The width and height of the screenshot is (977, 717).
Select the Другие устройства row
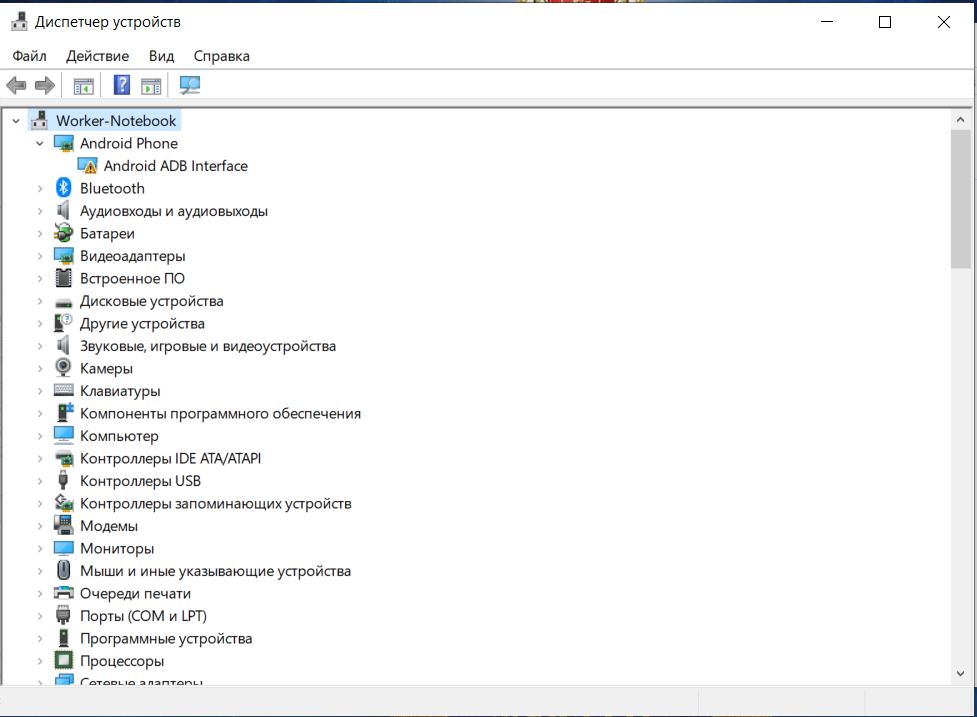coord(142,323)
